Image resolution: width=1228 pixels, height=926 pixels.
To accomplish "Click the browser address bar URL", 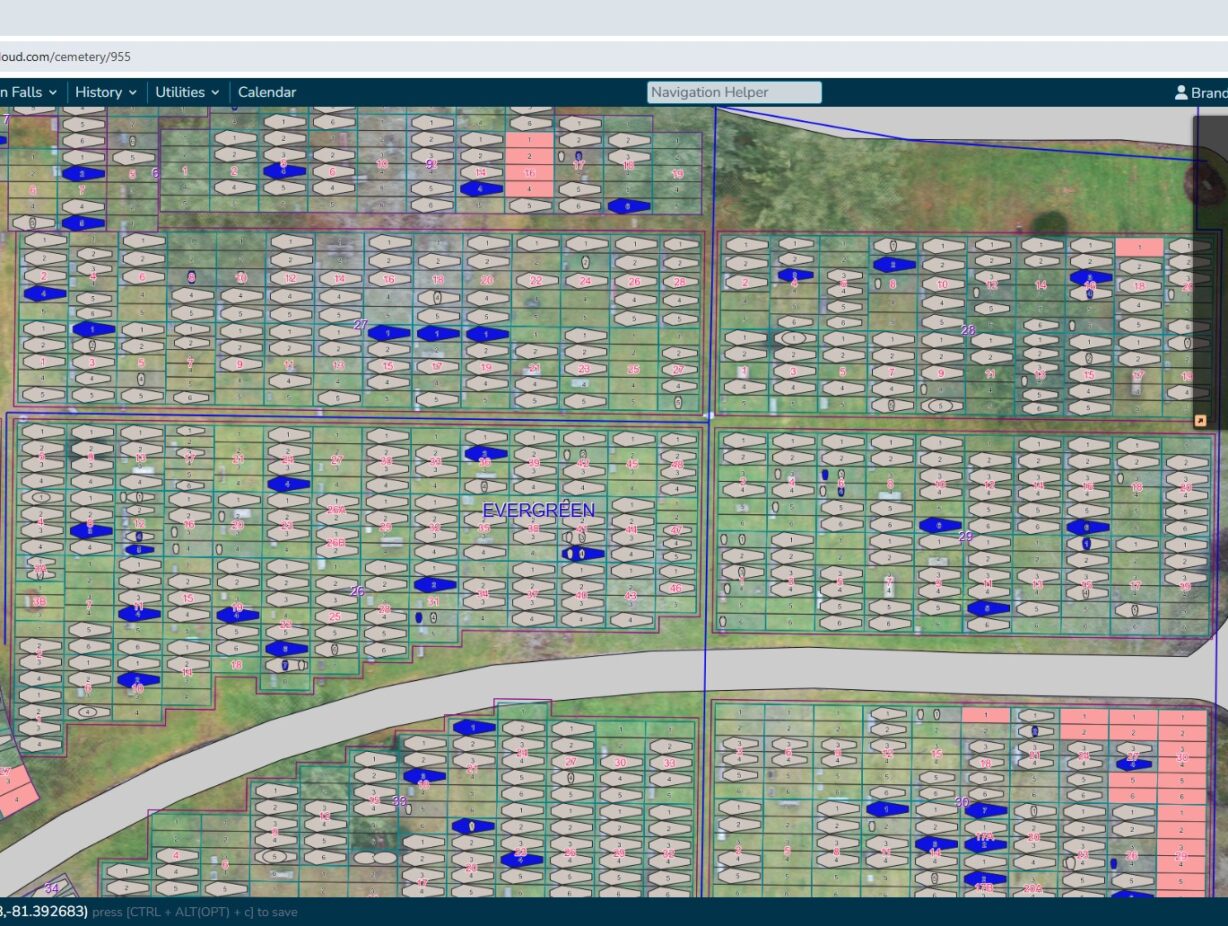I will pos(65,57).
